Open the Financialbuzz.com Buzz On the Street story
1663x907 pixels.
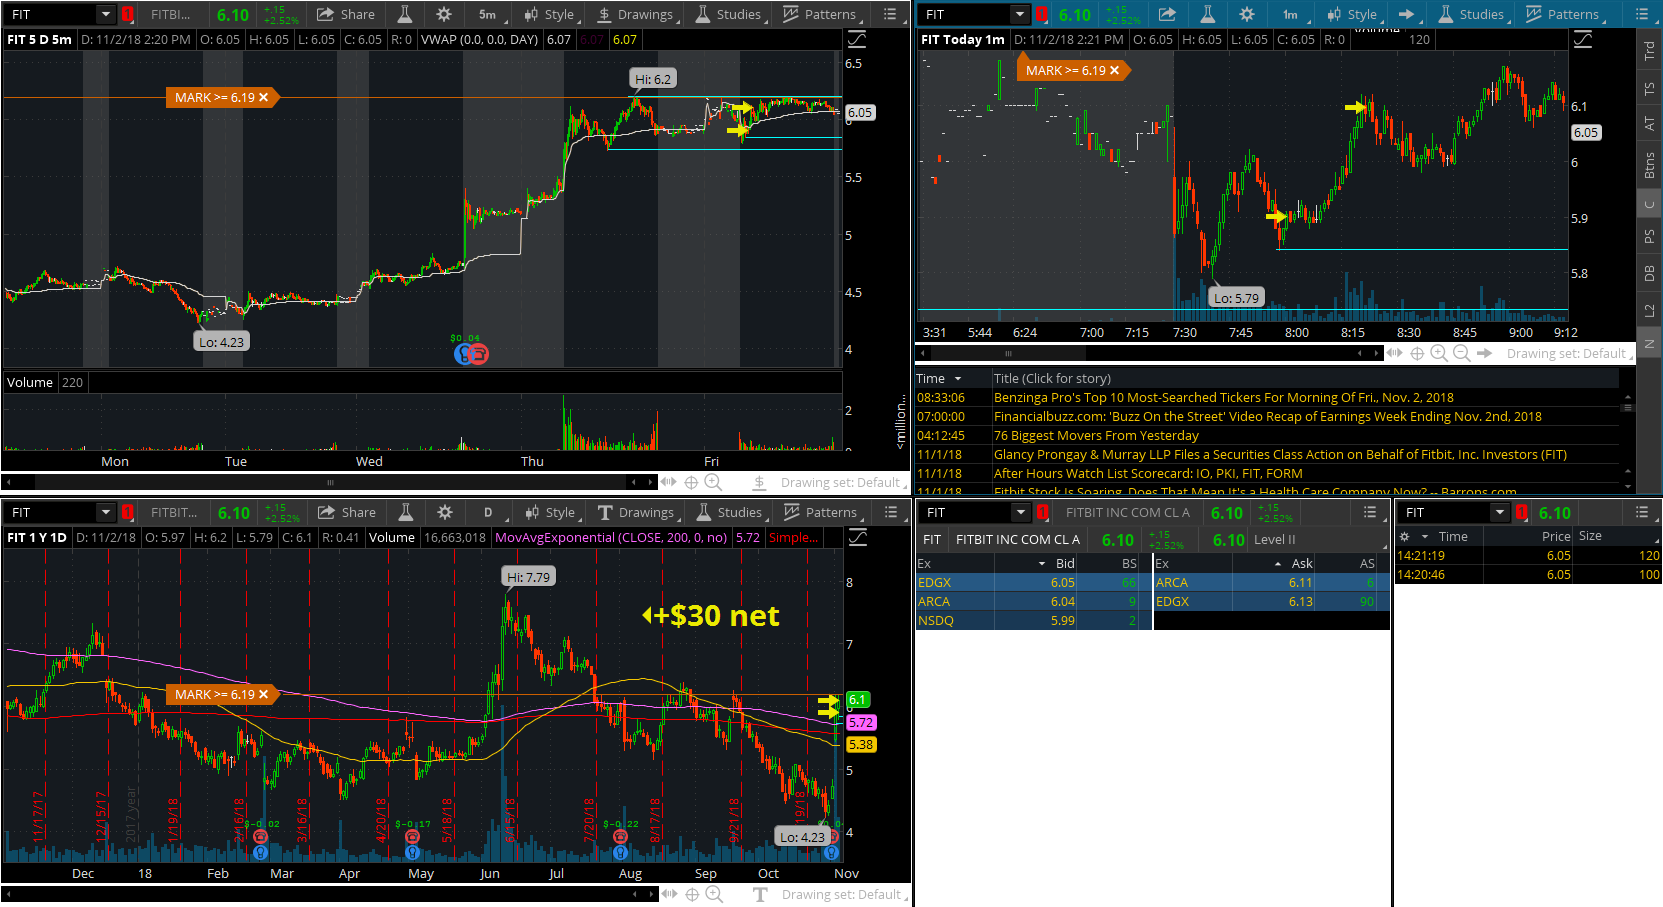coord(1267,417)
